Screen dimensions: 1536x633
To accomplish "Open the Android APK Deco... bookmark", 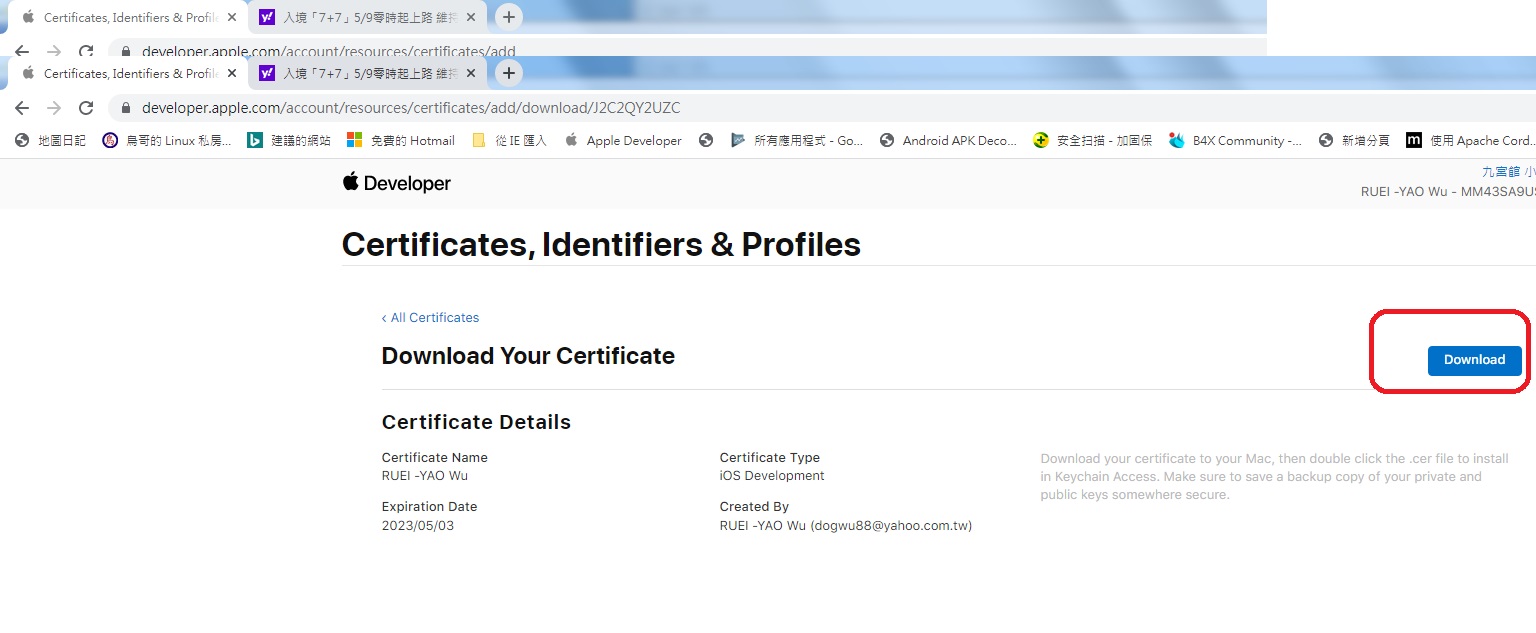I will coord(948,141).
